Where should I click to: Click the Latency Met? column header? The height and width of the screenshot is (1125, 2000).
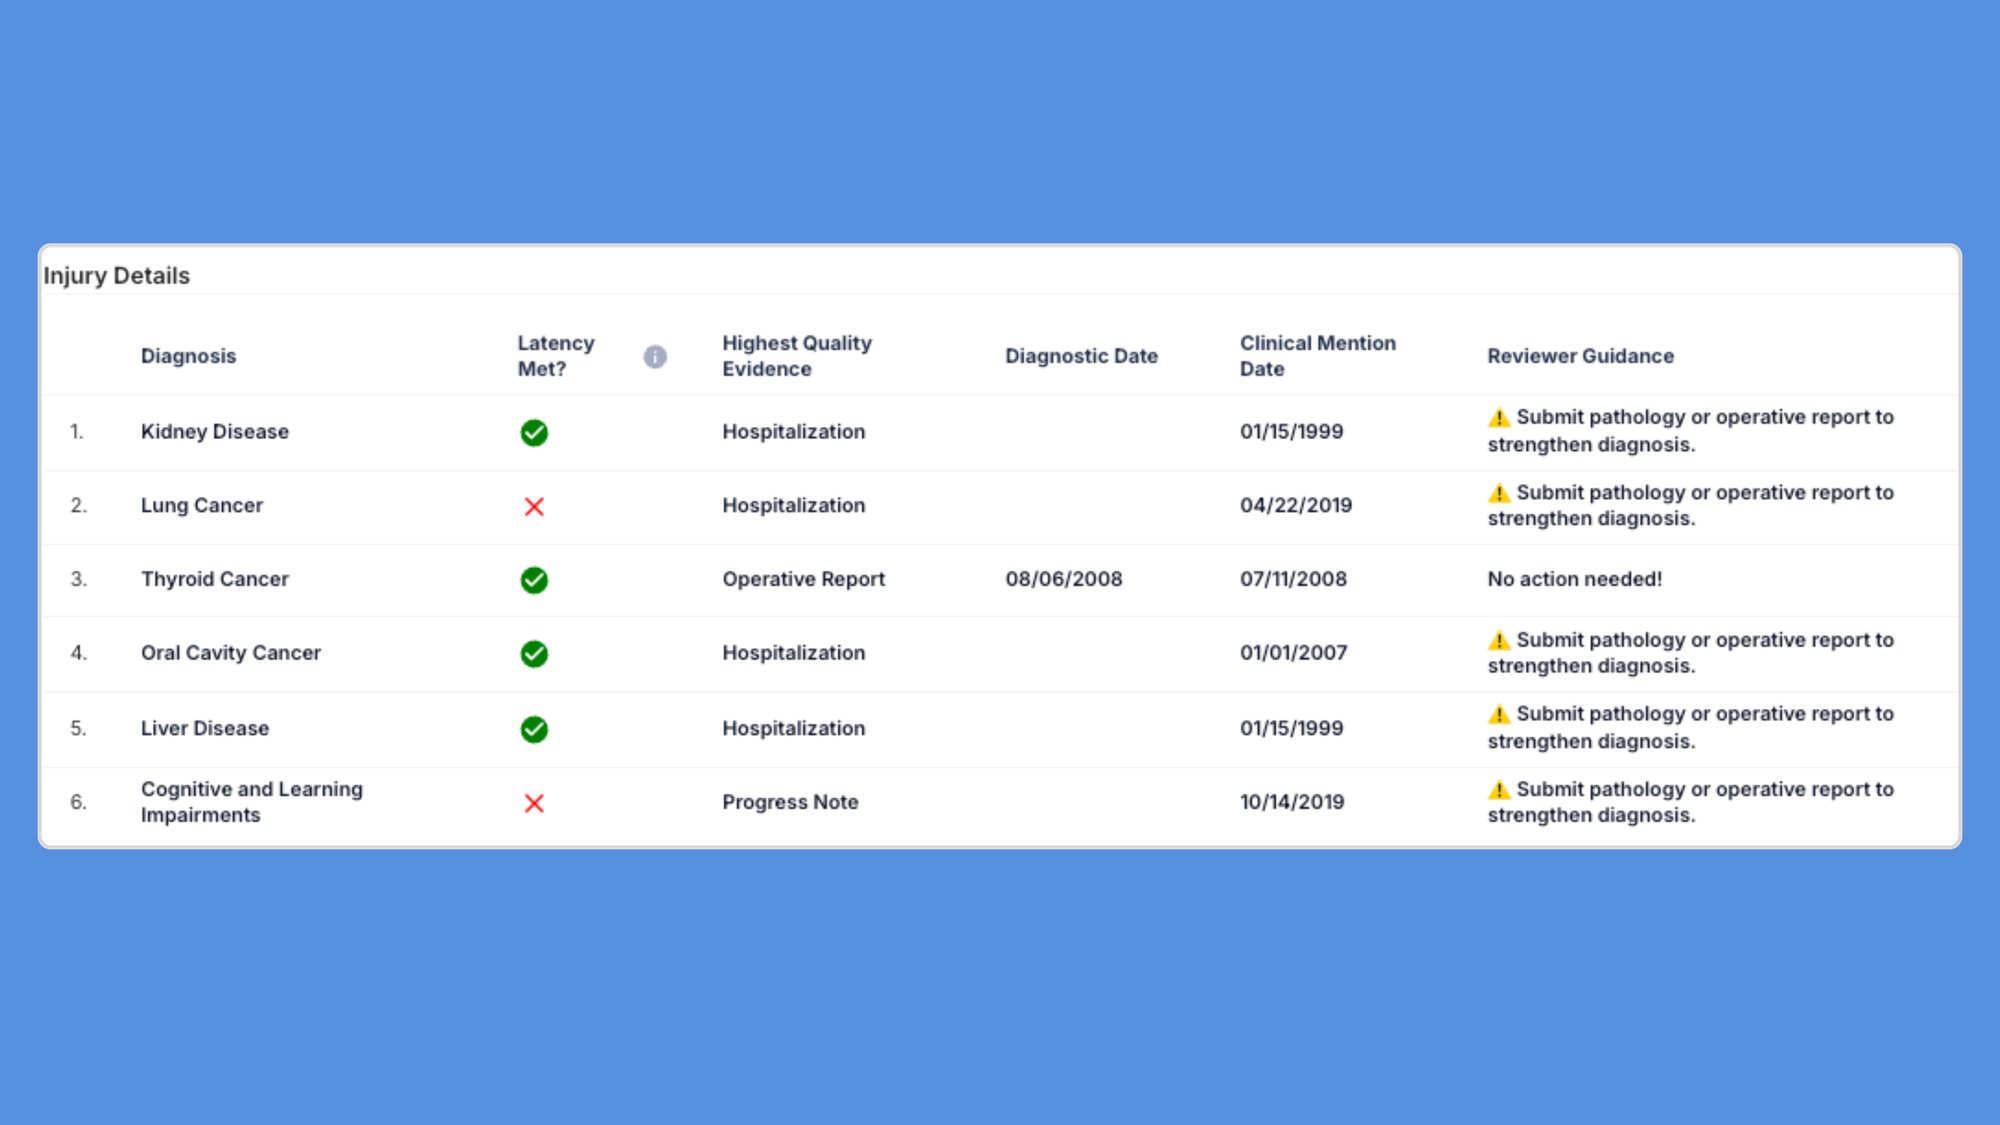(x=556, y=355)
